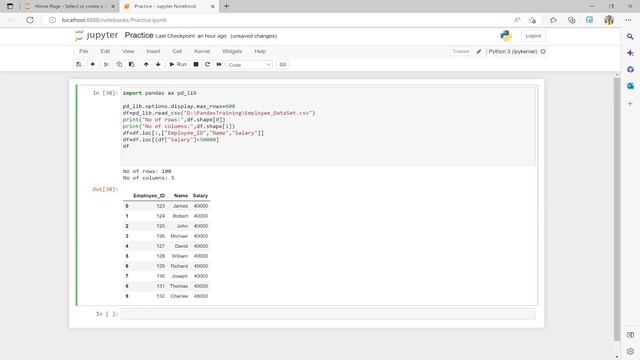Close the Practice Jupyter Notebook tab

pyautogui.click(x=213, y=7)
